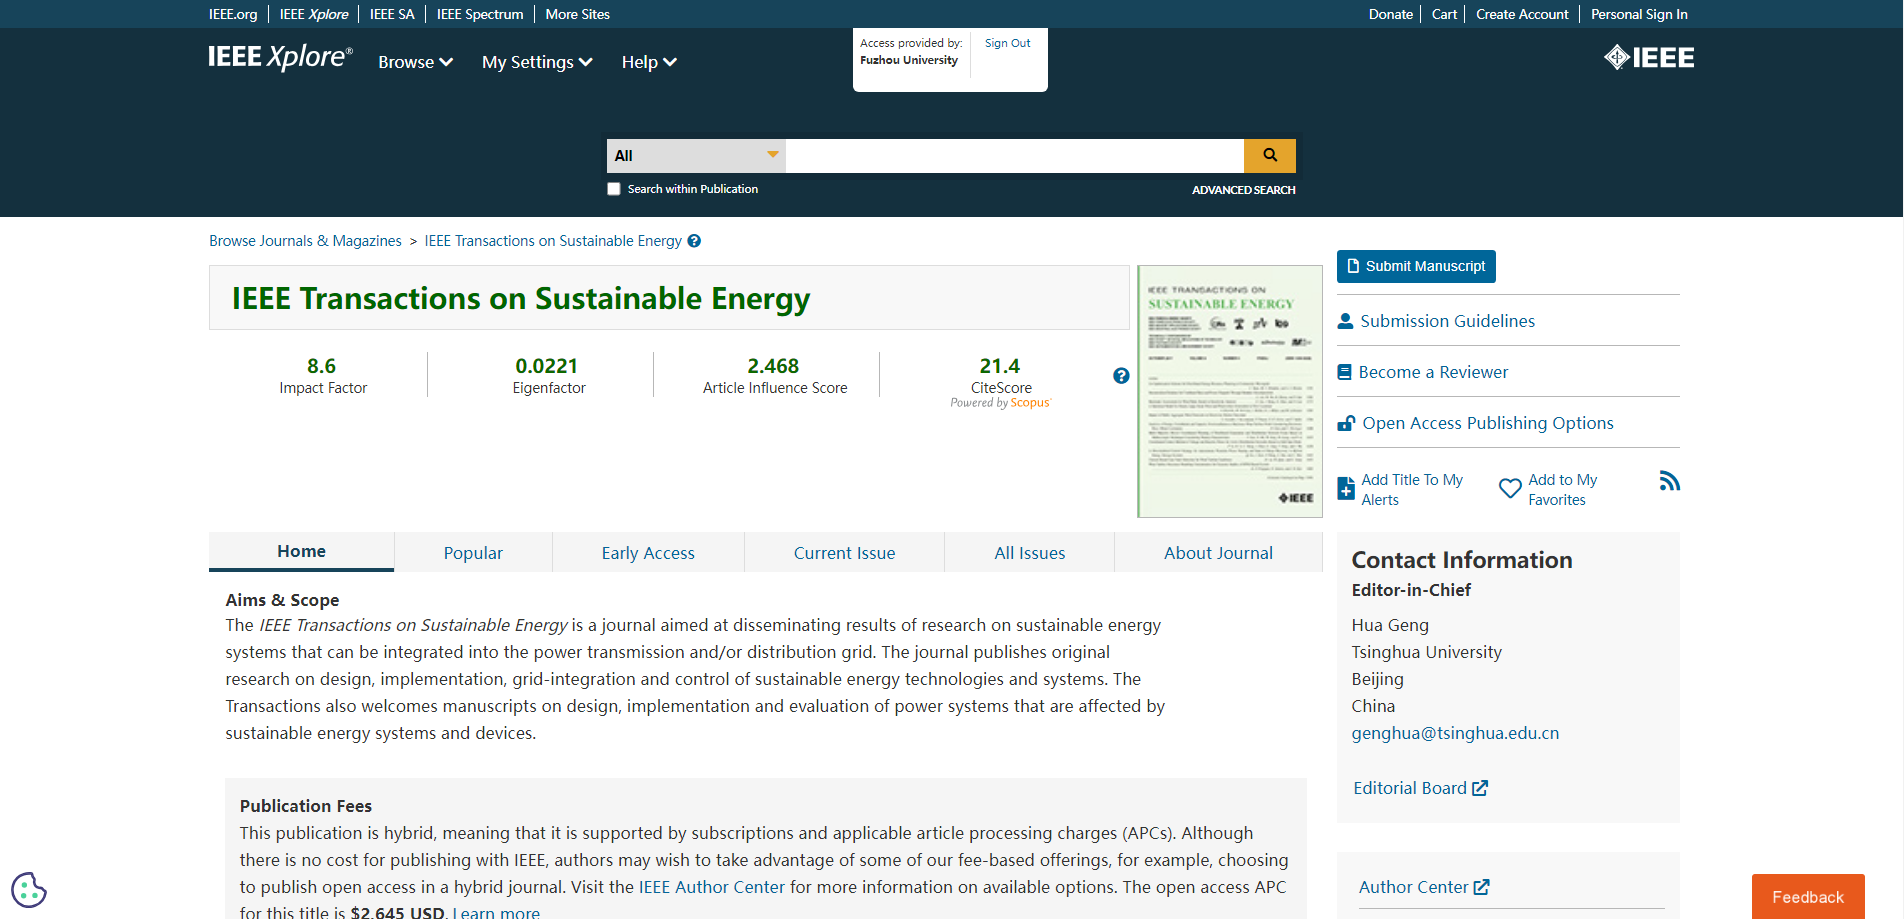Click Create Account link
The image size is (1904, 919).
coord(1522,14)
